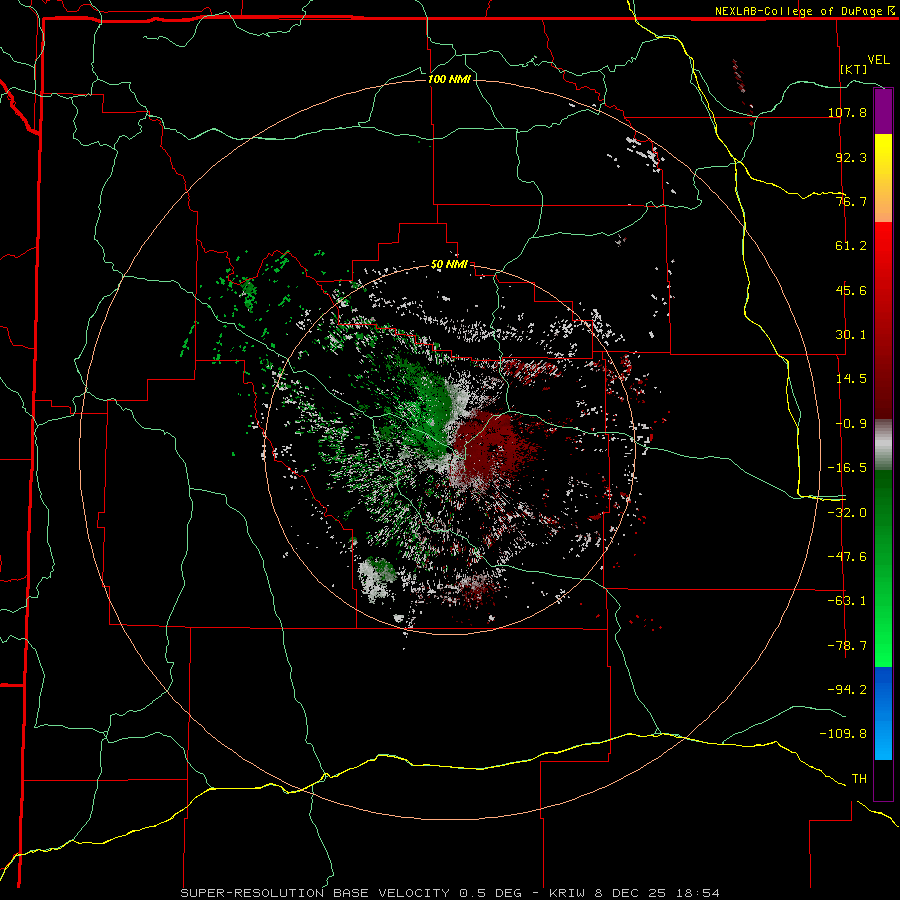Click the 100 NMI range ring label
Screen dimensions: 900x900
[449, 79]
